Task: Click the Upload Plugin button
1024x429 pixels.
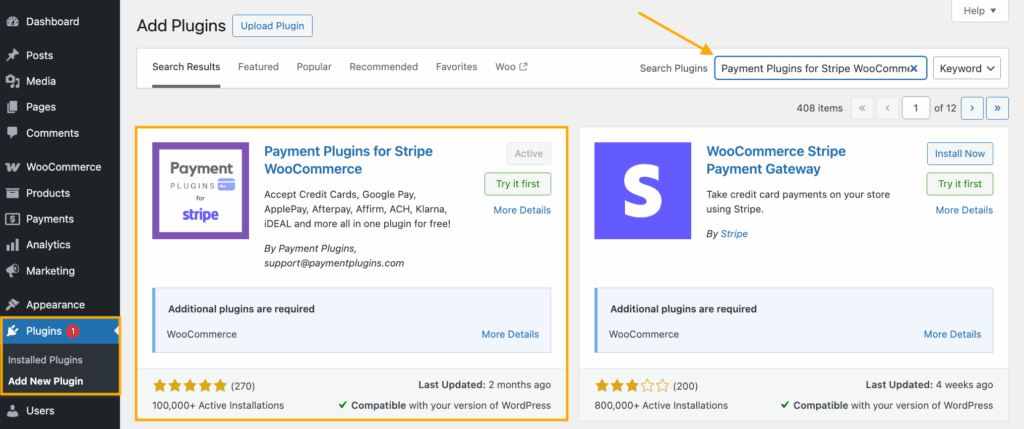Action: (x=272, y=26)
